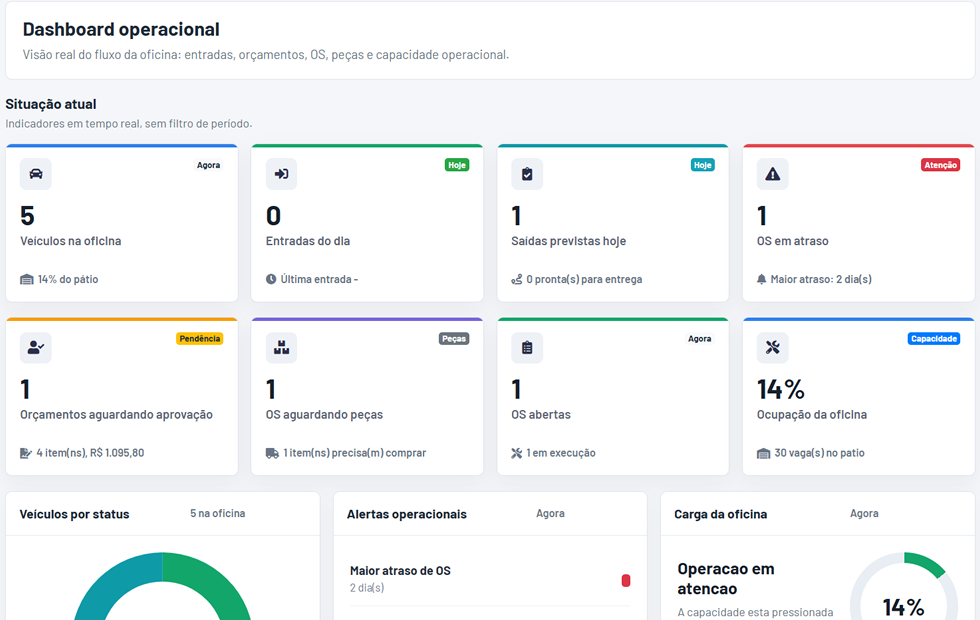
Task: Click the teal Hoje badge on Saídas previstas hoje
Action: pyautogui.click(x=702, y=165)
